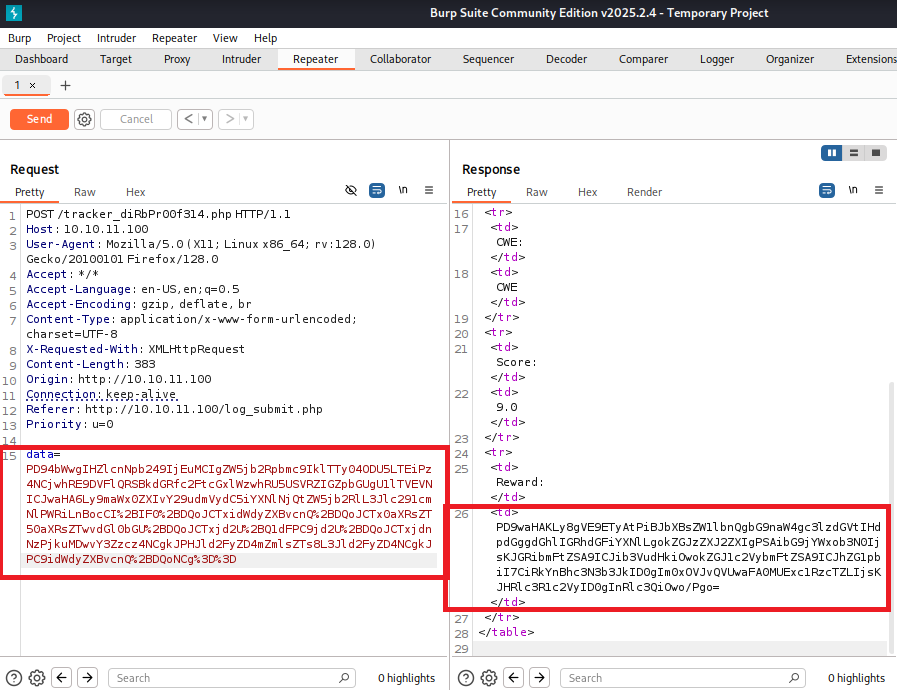This screenshot has height=690, width=897.
Task: Open search help icon in Request pane
Action: click(14, 678)
